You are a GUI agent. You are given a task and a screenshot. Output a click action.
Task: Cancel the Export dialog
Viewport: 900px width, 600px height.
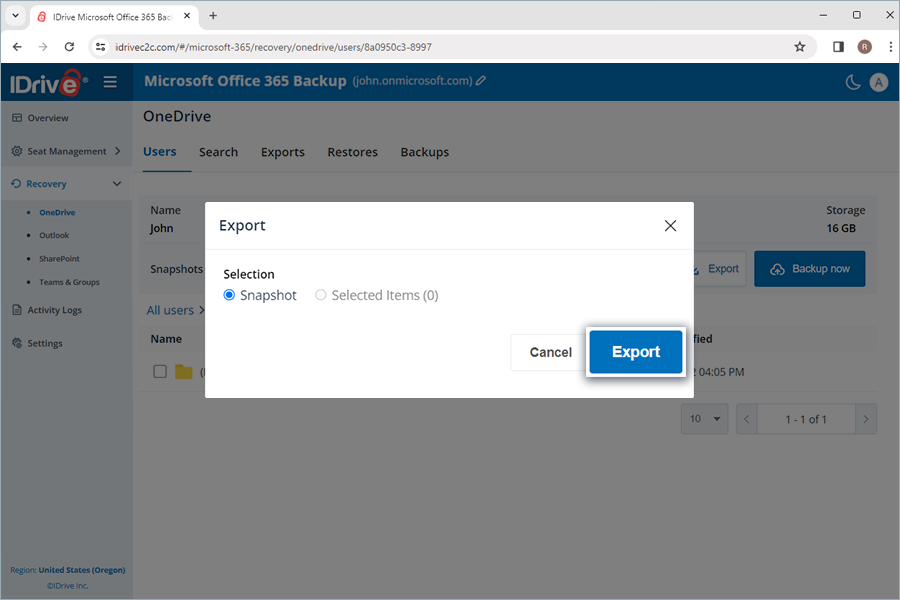coord(549,352)
